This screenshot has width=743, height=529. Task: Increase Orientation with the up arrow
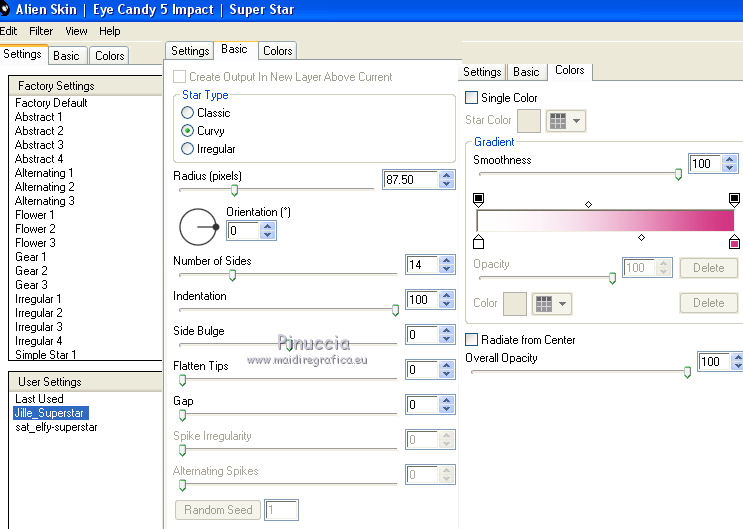(268, 227)
